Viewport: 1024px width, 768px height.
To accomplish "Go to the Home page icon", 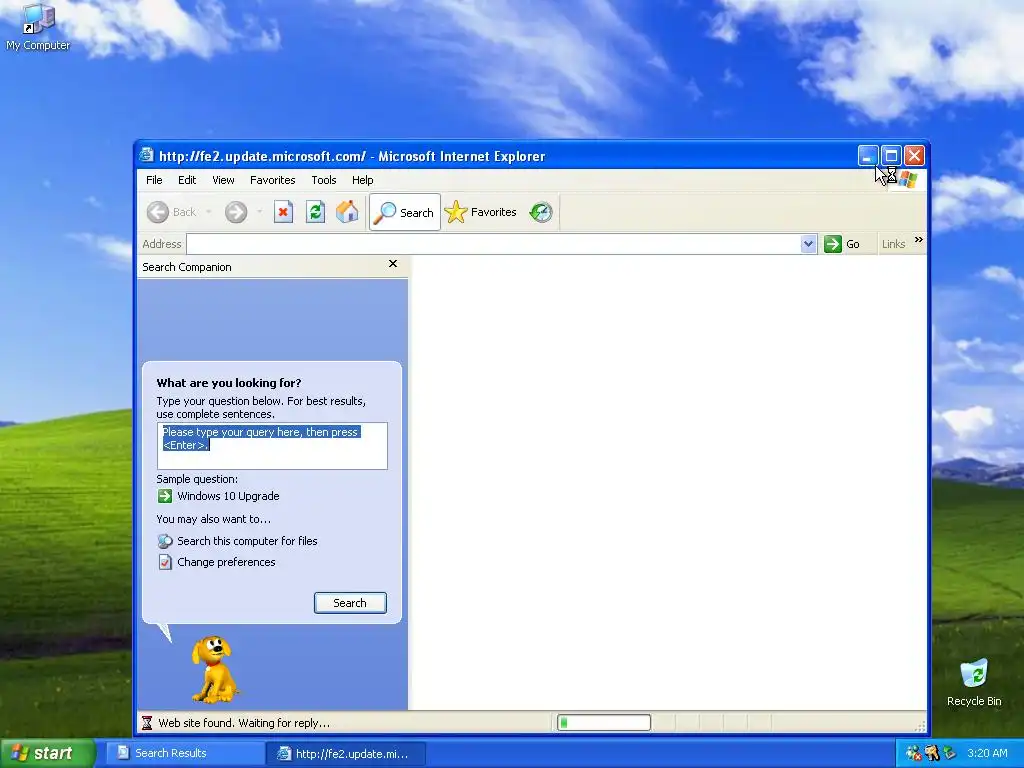I will pos(347,212).
